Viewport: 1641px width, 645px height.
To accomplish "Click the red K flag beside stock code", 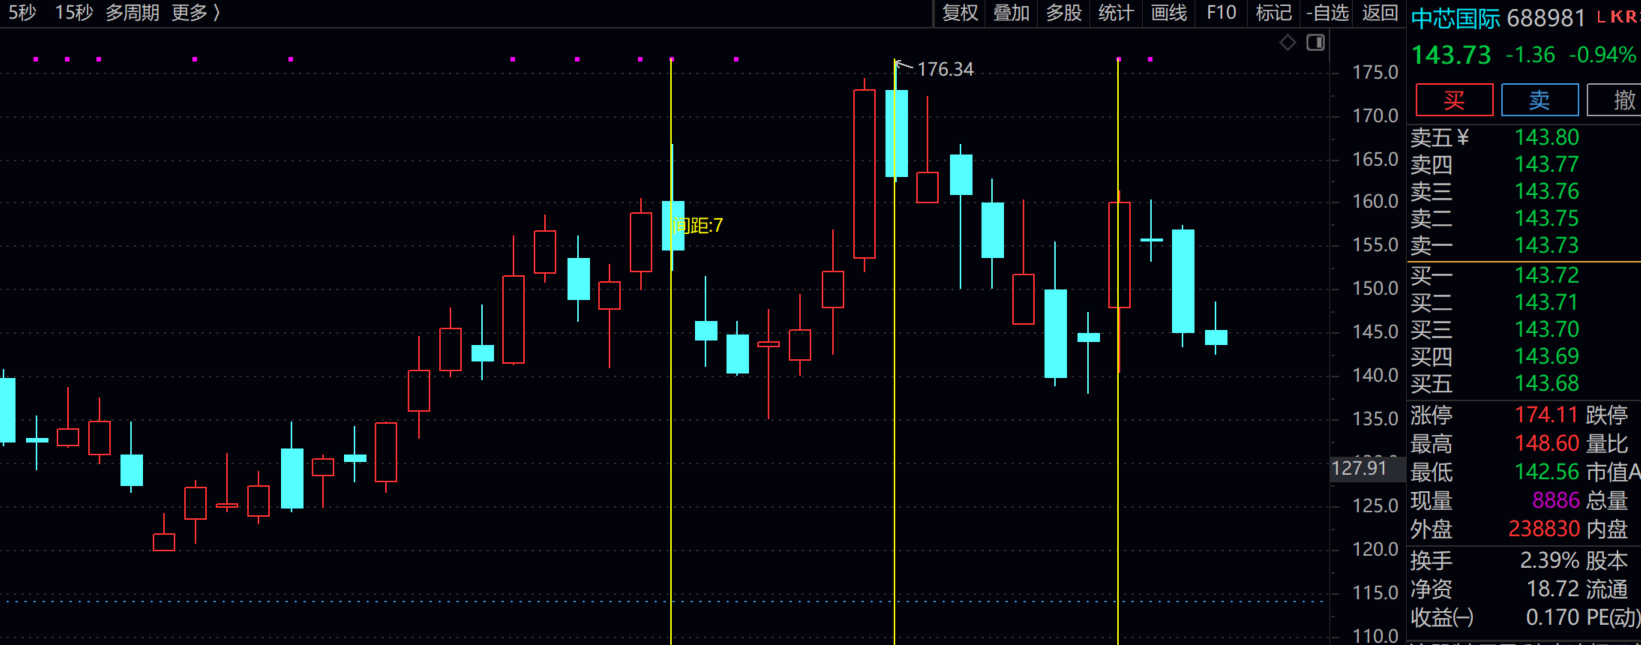I will coord(1617,17).
